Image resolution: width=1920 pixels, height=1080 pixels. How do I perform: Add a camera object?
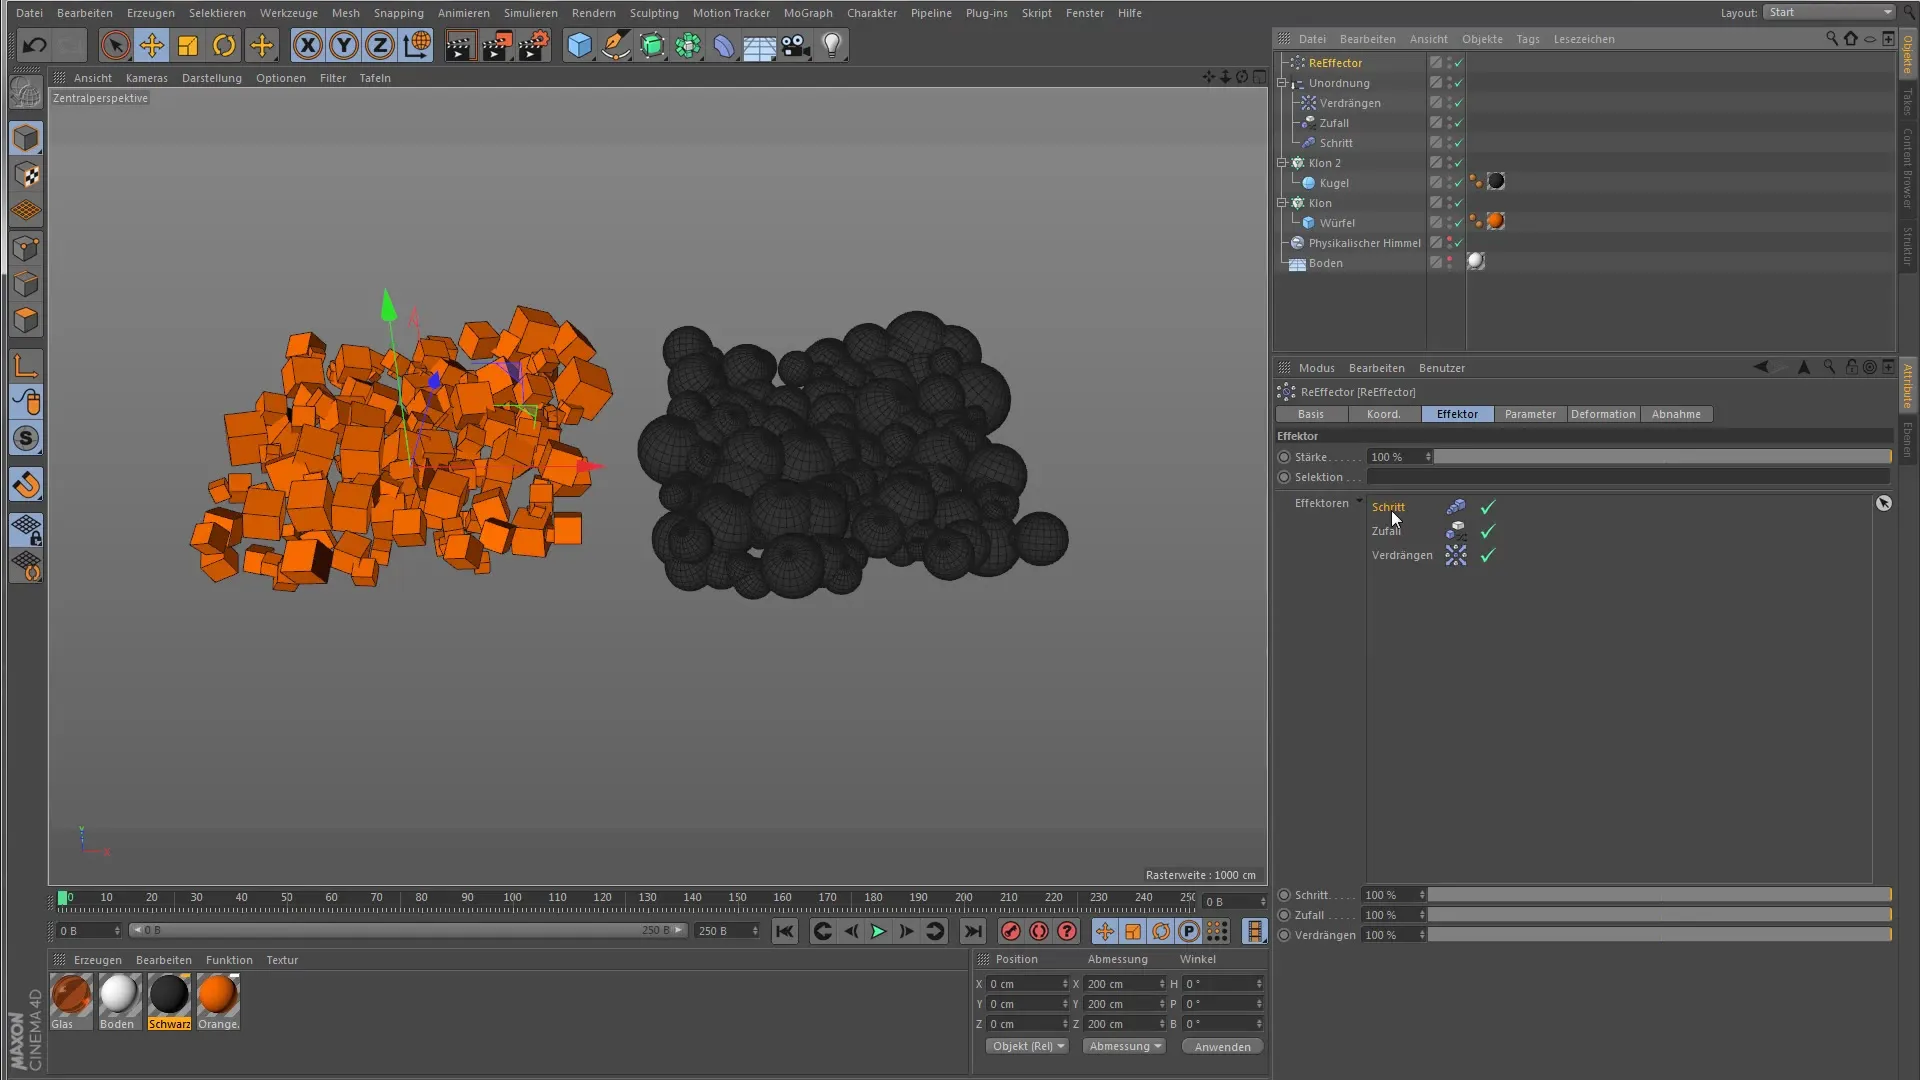796,45
